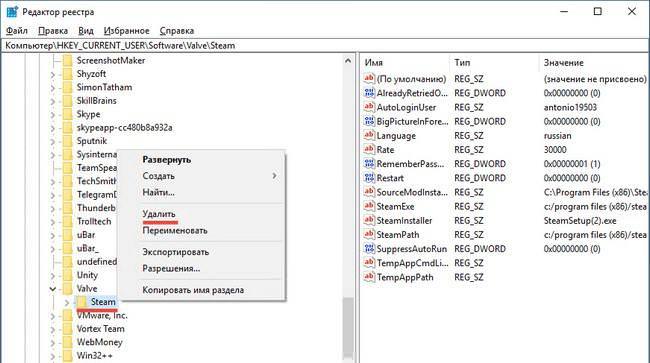The image size is (650, 363).
Task: Select Копировать имя раздела entry
Action: click(193, 290)
